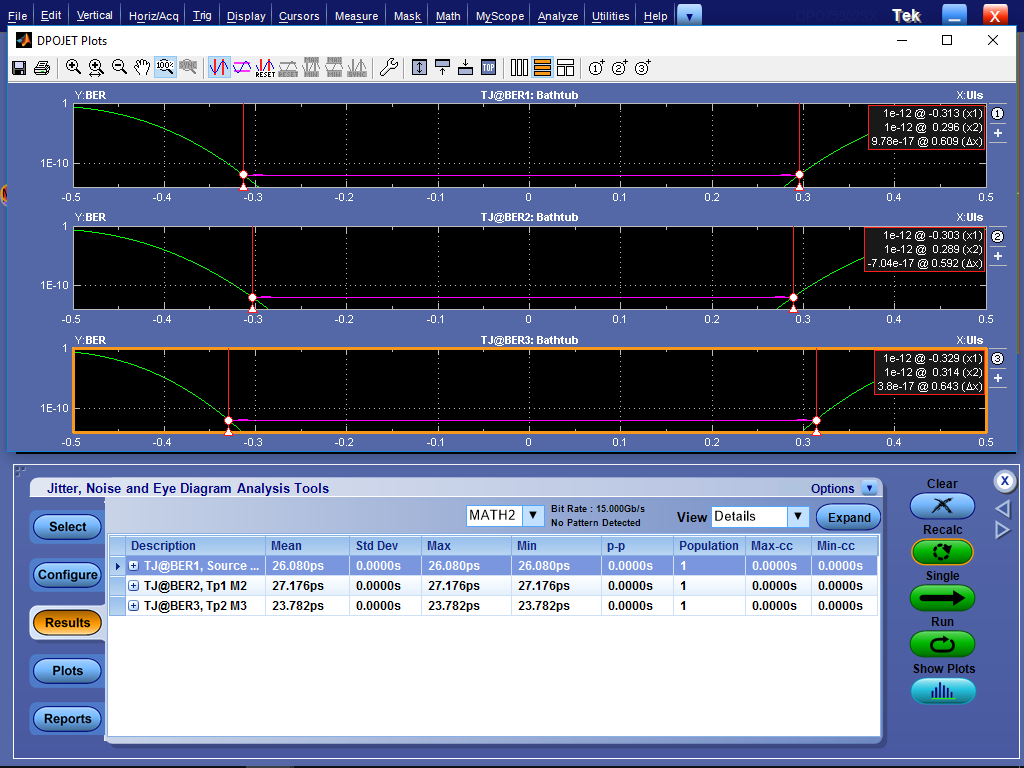Click the Select button
This screenshot has width=1024, height=768.
tap(67, 527)
